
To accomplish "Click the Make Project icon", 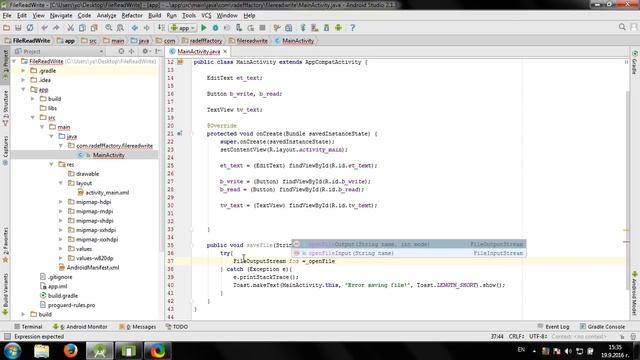I will coord(161,28).
